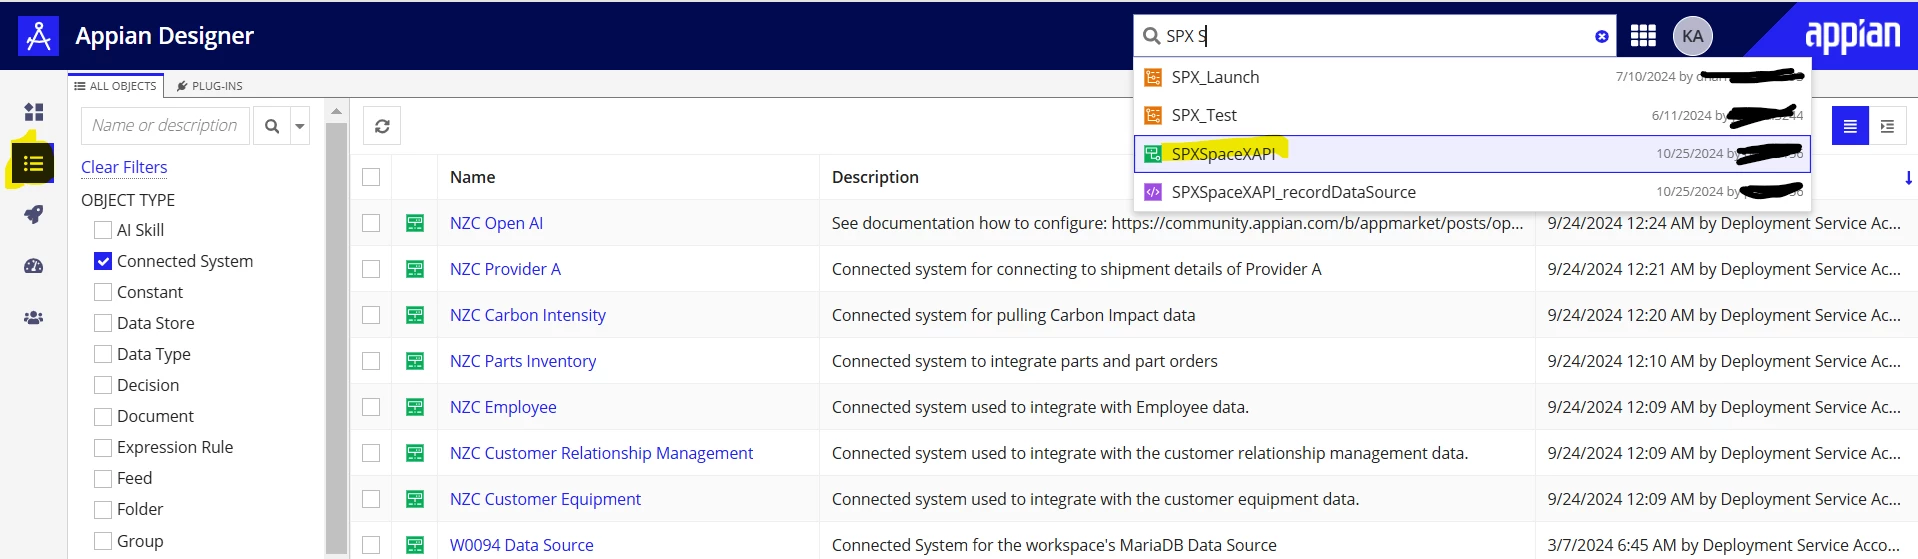The height and width of the screenshot is (559, 1918).
Task: Switch to hierarchical indent view
Action: pyautogui.click(x=1887, y=126)
